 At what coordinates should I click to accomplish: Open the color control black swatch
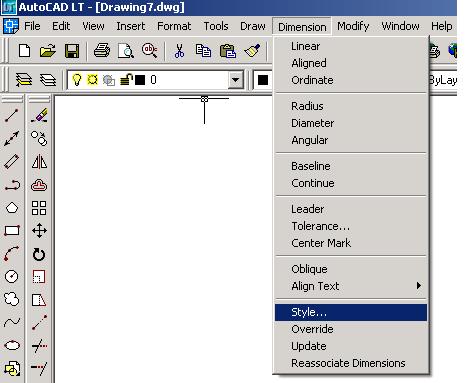tap(263, 80)
